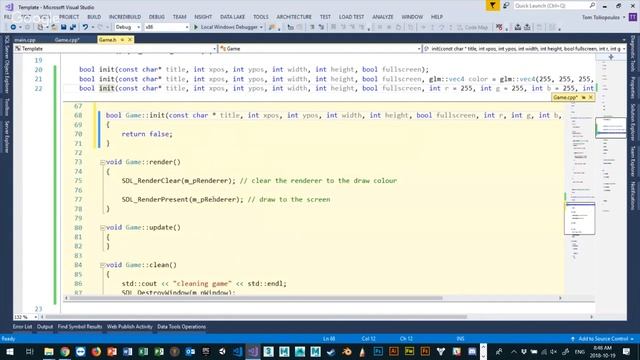Open the init member function dropdown

click(x=524, y=49)
